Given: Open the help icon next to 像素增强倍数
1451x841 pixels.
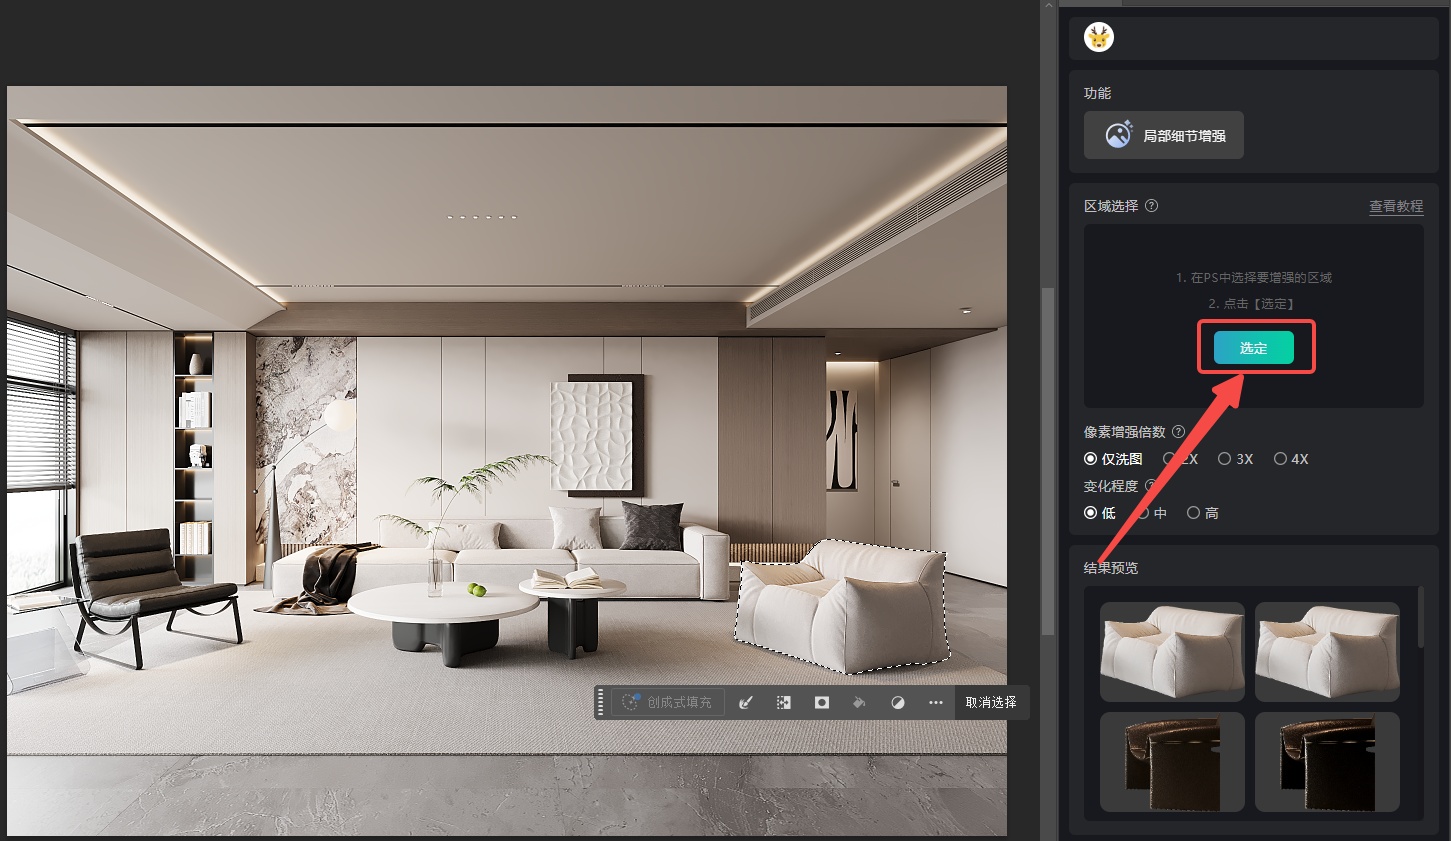Looking at the screenshot, I should 1178,432.
